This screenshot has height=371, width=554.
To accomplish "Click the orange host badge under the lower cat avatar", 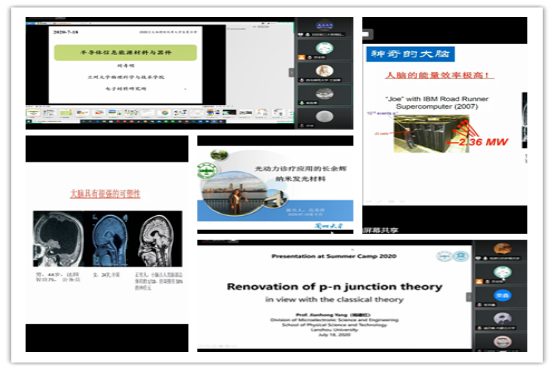I will 479,282.
